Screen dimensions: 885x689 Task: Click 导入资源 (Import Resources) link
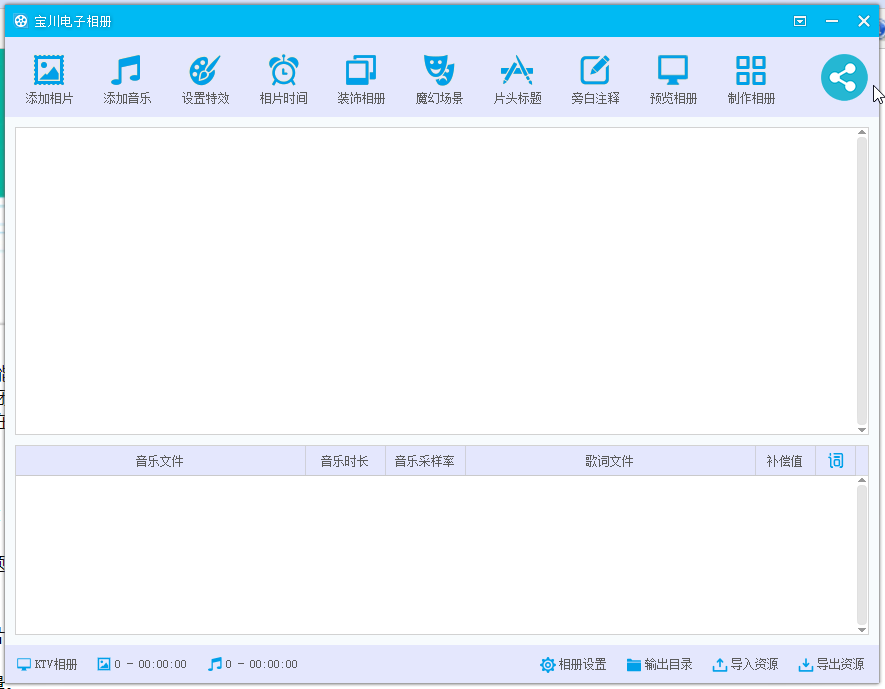point(745,664)
